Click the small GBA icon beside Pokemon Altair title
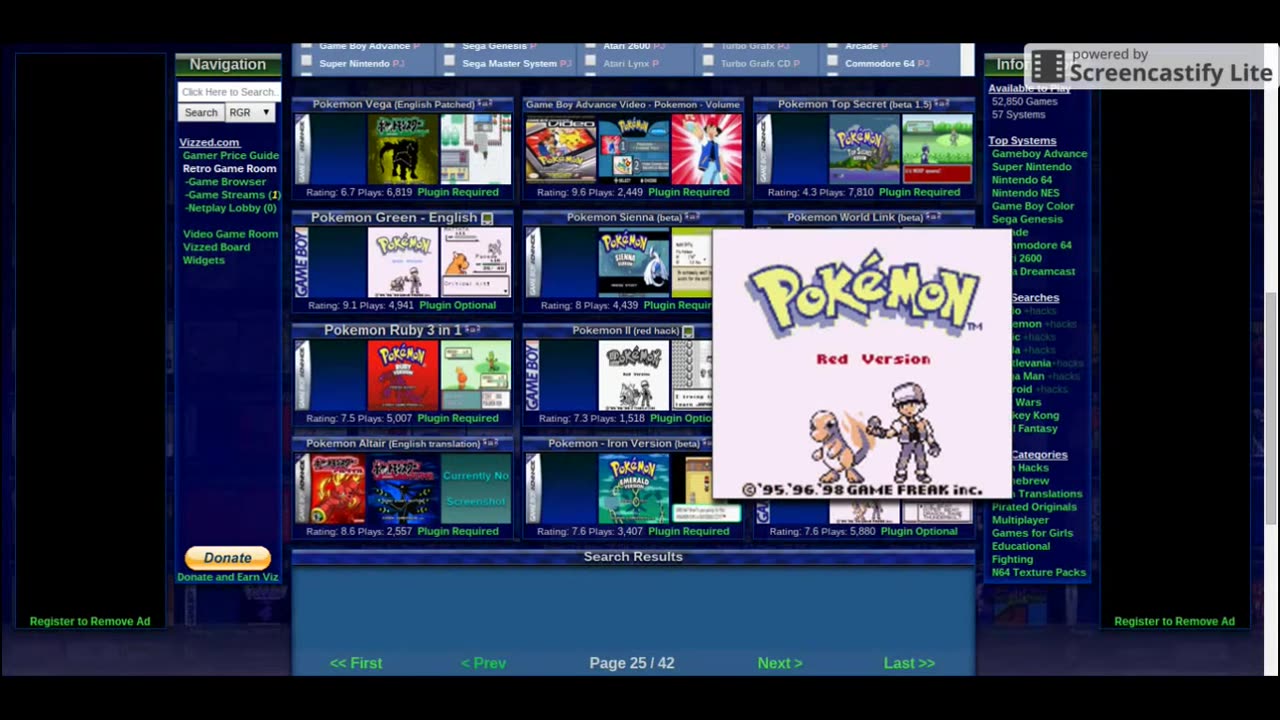 coord(491,443)
